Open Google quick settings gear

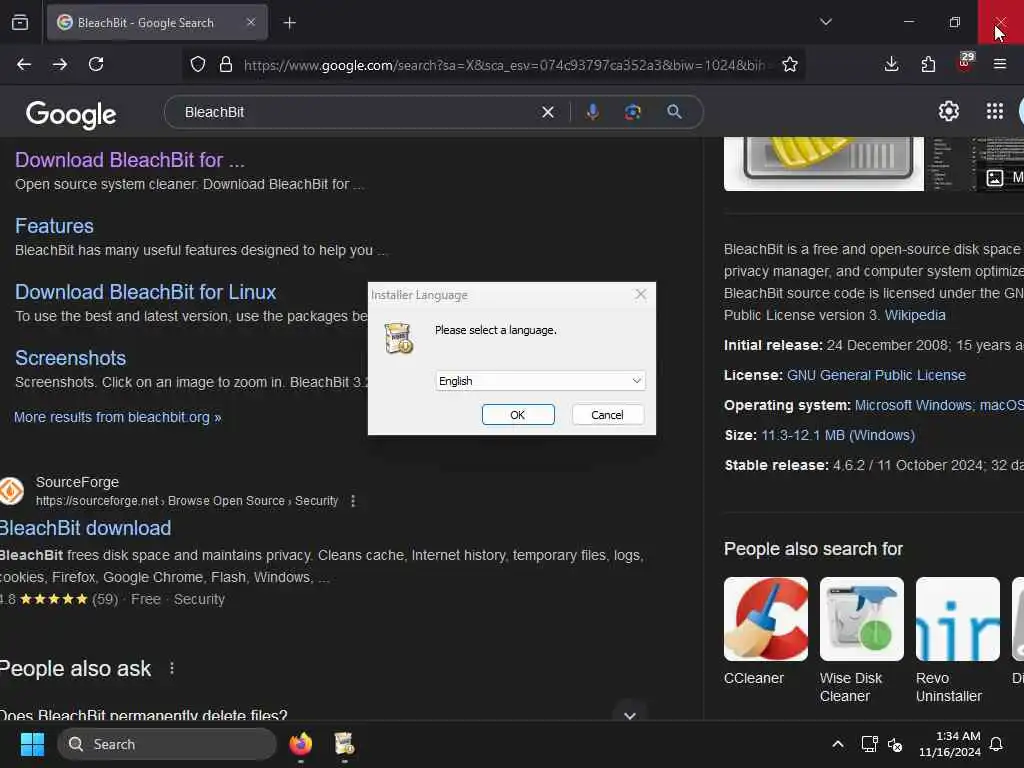click(x=949, y=112)
